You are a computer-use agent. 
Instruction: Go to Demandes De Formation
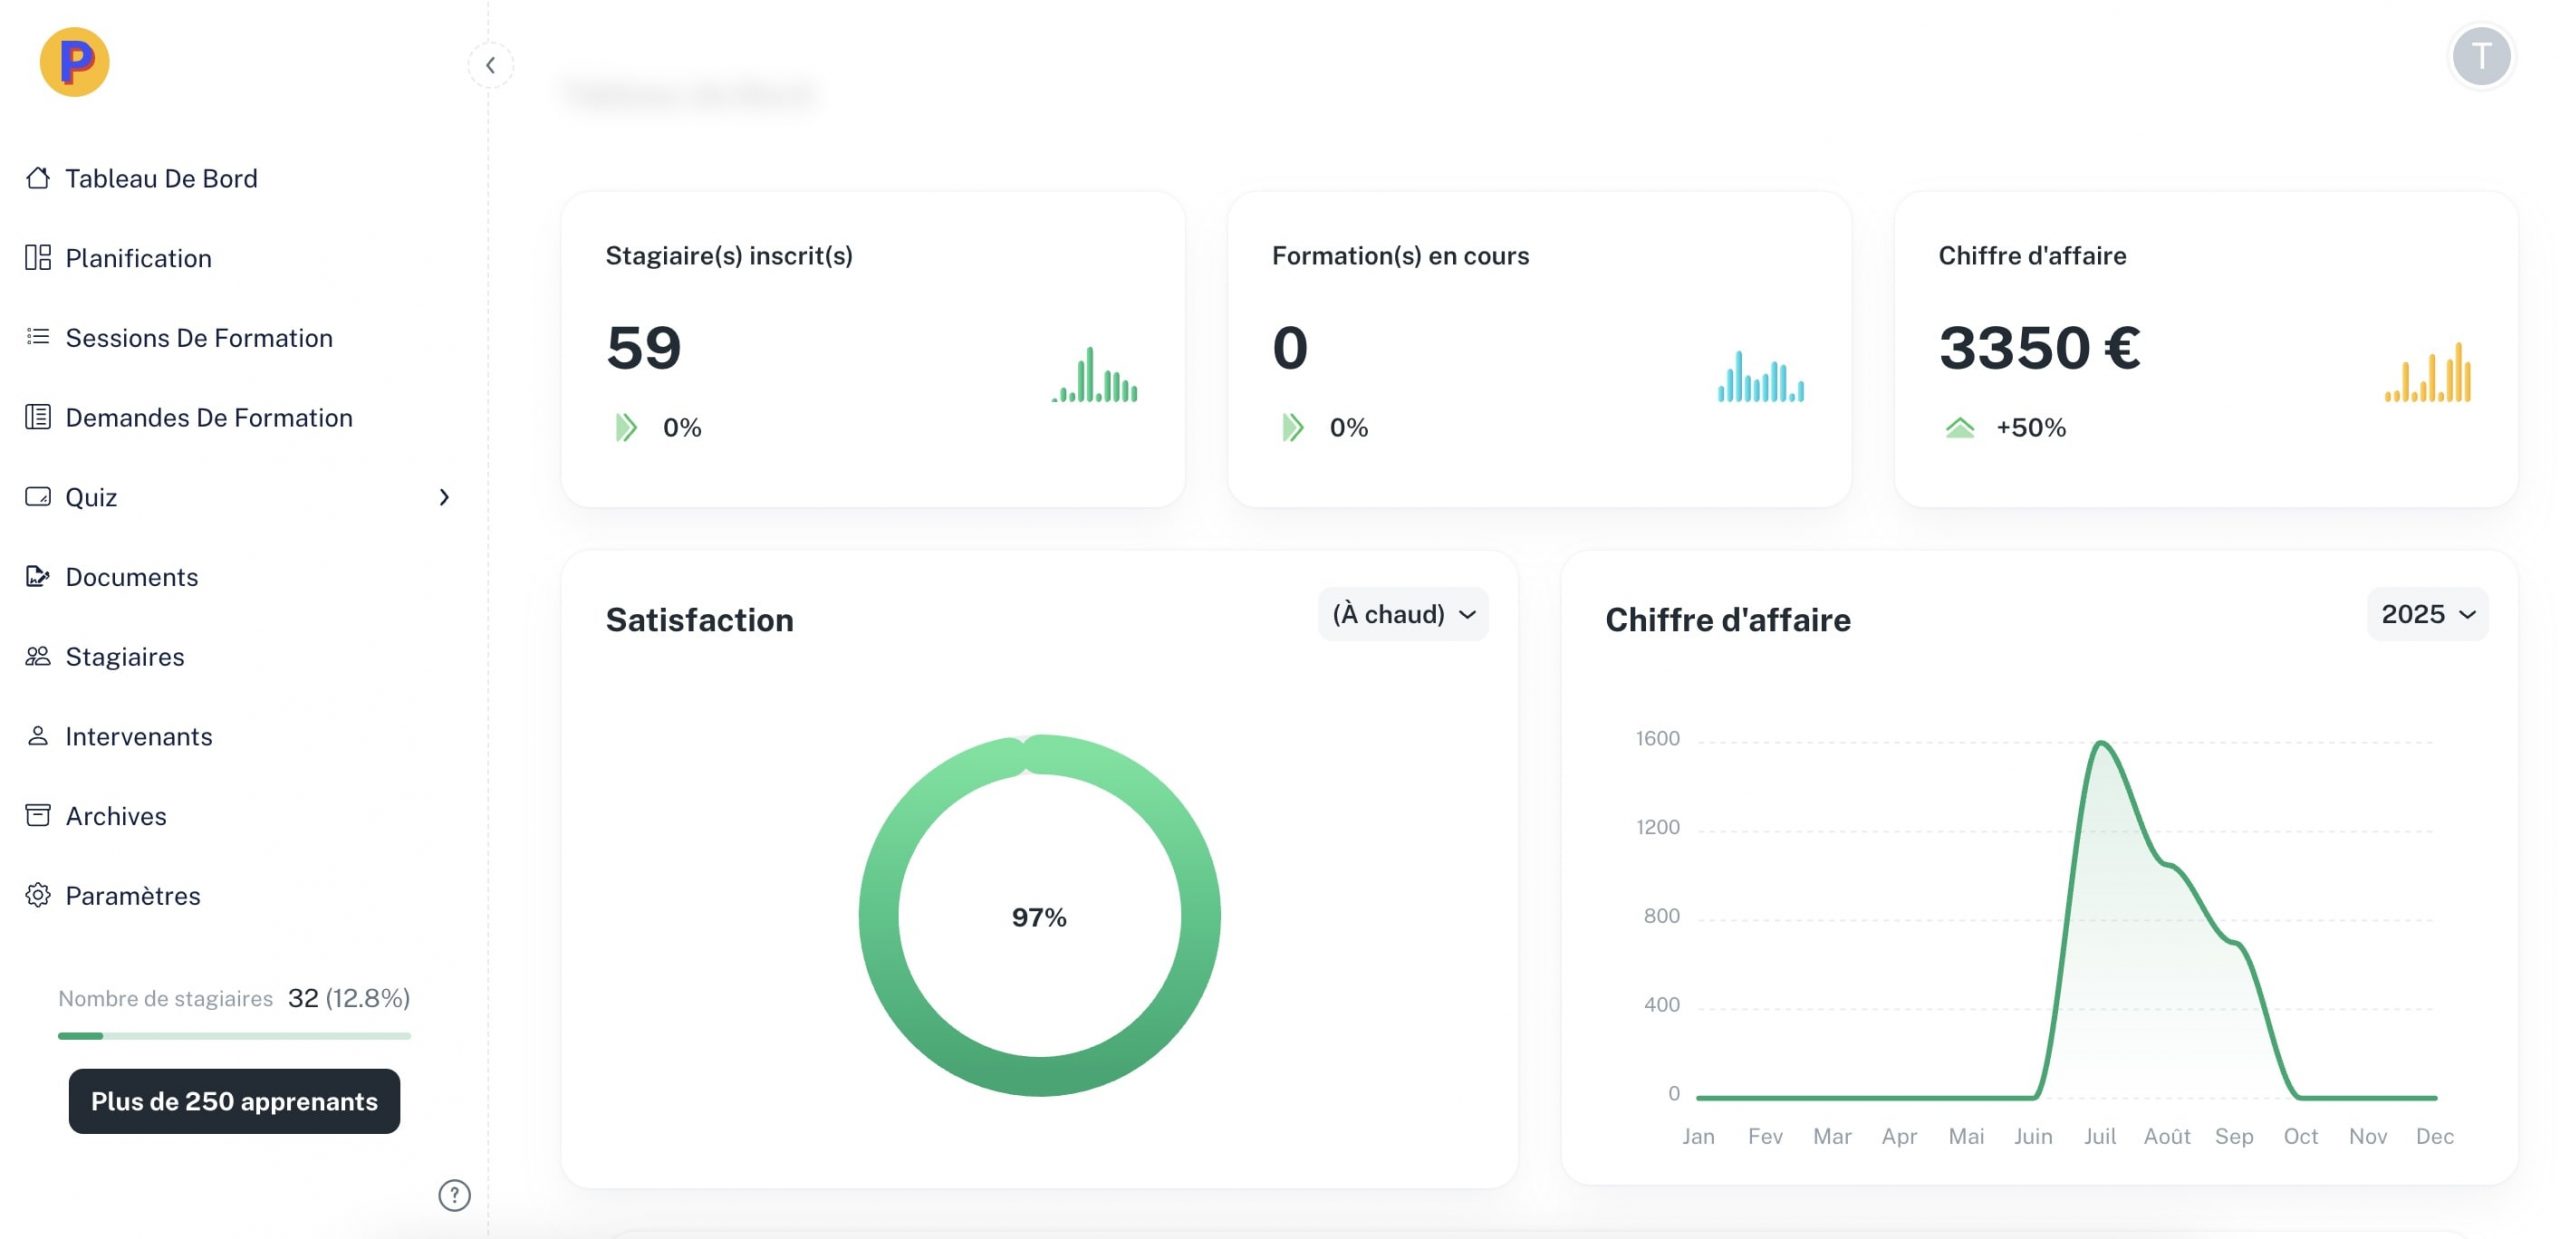click(x=209, y=417)
